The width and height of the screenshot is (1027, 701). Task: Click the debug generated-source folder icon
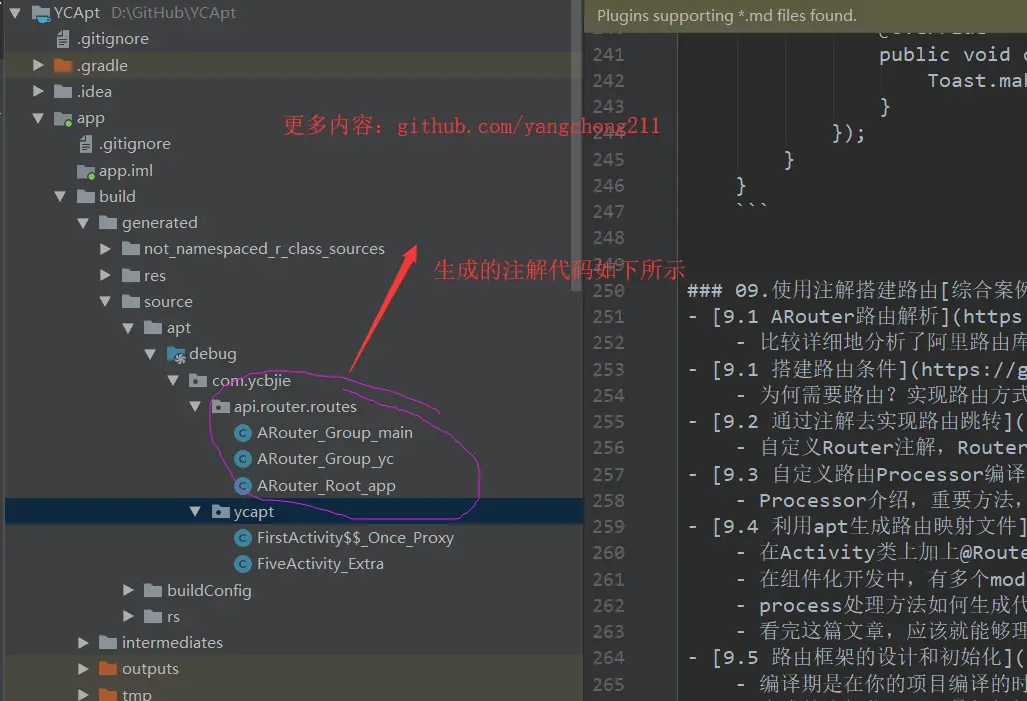pos(176,354)
